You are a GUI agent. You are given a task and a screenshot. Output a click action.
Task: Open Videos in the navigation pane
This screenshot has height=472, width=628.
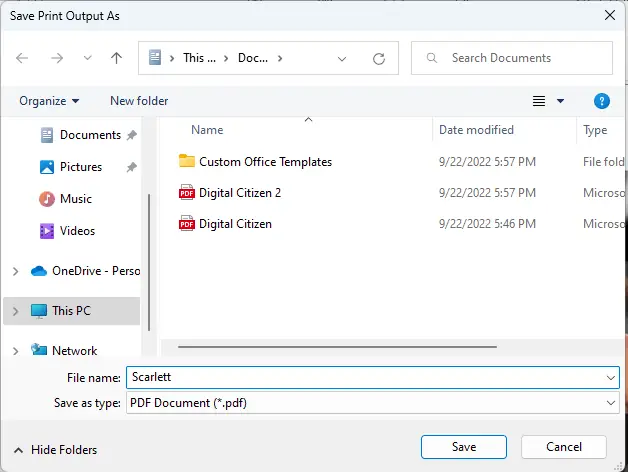click(77, 231)
